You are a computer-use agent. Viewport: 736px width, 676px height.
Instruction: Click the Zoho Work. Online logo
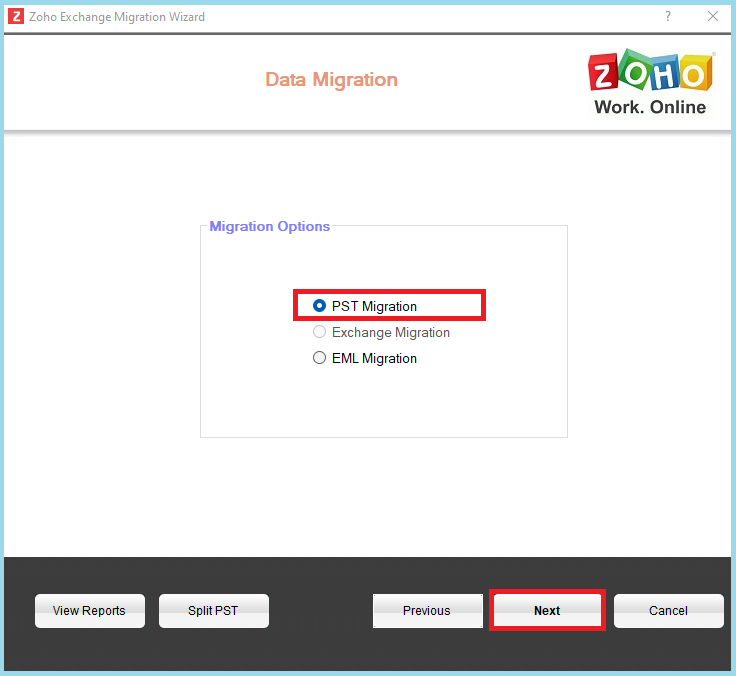point(651,83)
